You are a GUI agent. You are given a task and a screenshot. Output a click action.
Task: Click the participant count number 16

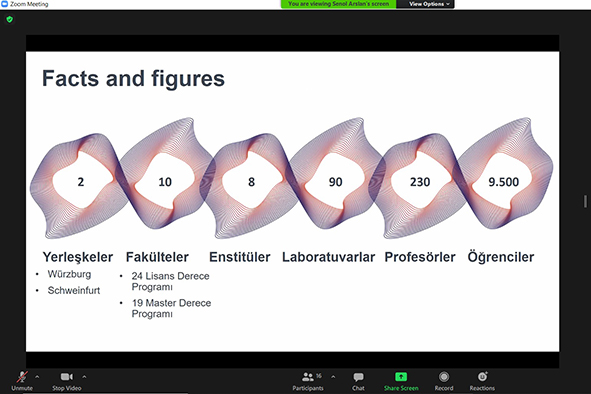[x=319, y=376]
